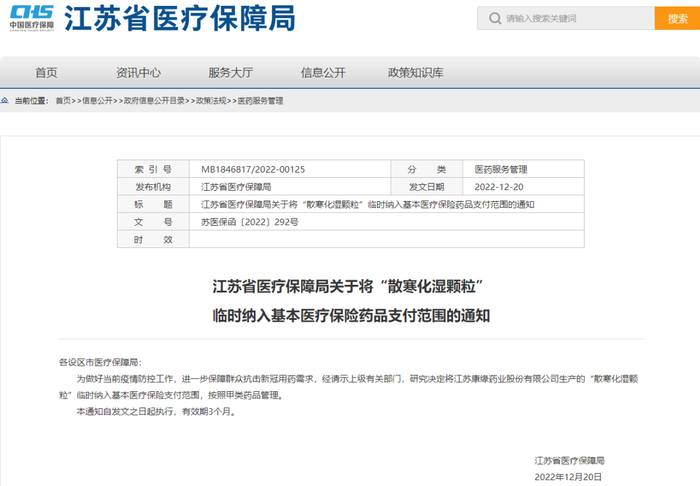Click the 医药服务管理 breadcrumb link
This screenshot has width=700, height=486.
pyautogui.click(x=260, y=101)
